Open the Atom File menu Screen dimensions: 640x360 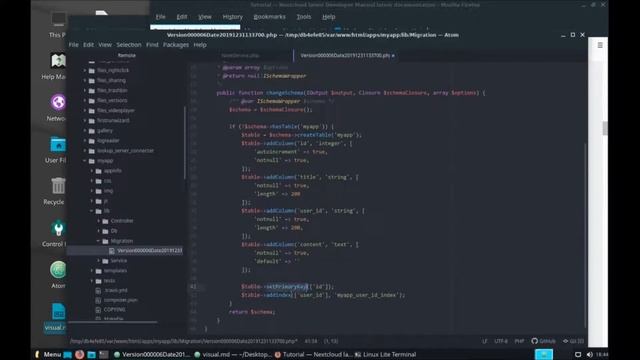(73, 45)
